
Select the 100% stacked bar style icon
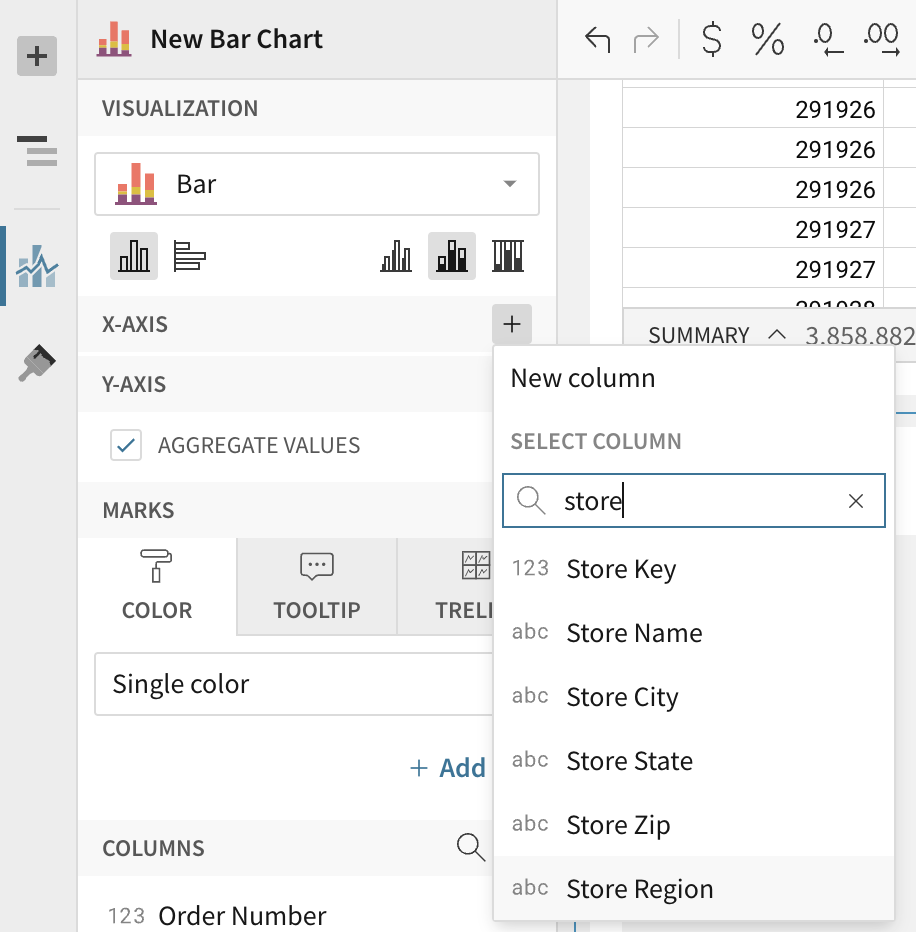508,256
